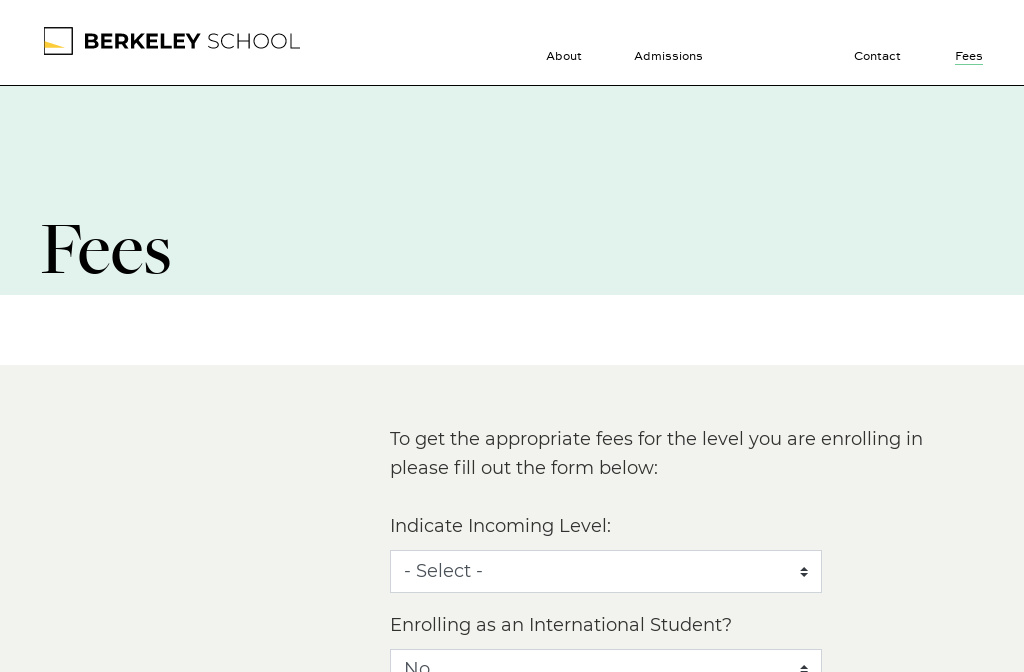
Task: Open the 'Indicate Incoming Level' dropdown
Action: [606, 571]
